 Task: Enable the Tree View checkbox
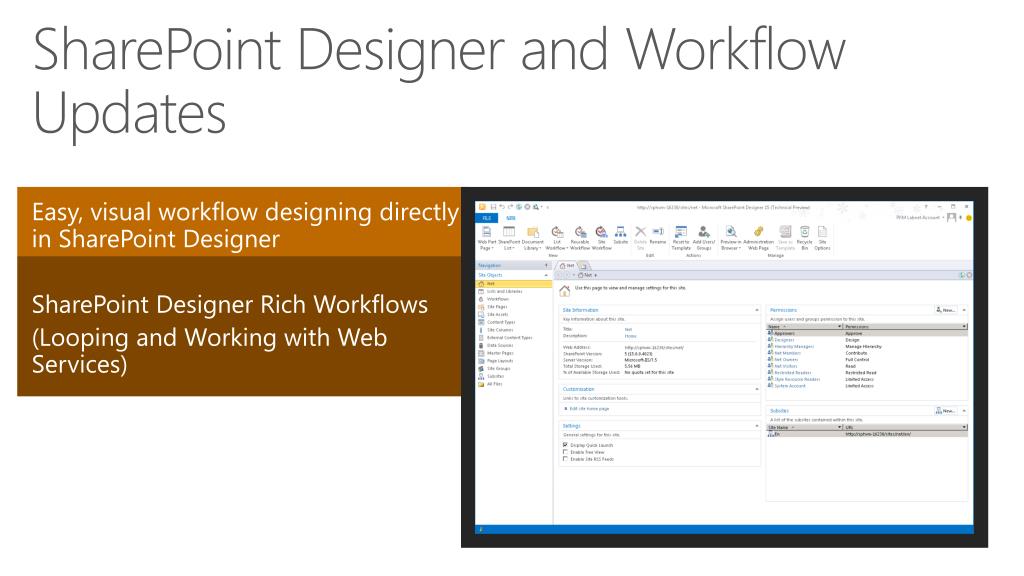pyautogui.click(x=565, y=452)
